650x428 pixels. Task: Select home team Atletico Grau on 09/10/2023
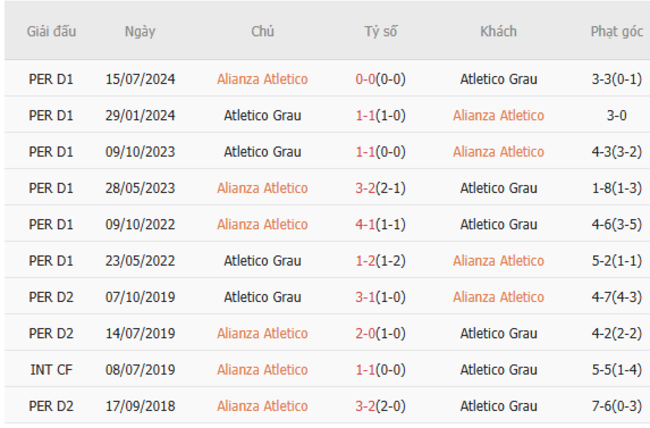pos(262,152)
